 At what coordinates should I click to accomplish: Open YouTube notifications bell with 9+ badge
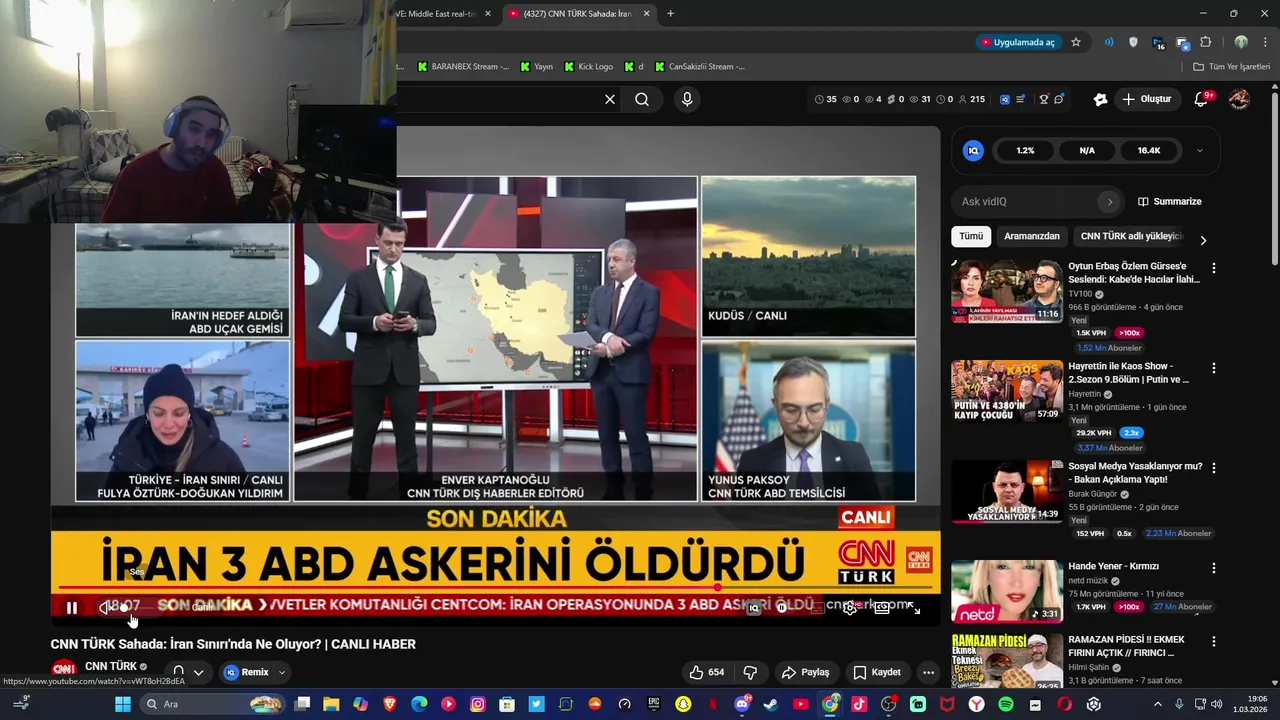pyautogui.click(x=1203, y=99)
